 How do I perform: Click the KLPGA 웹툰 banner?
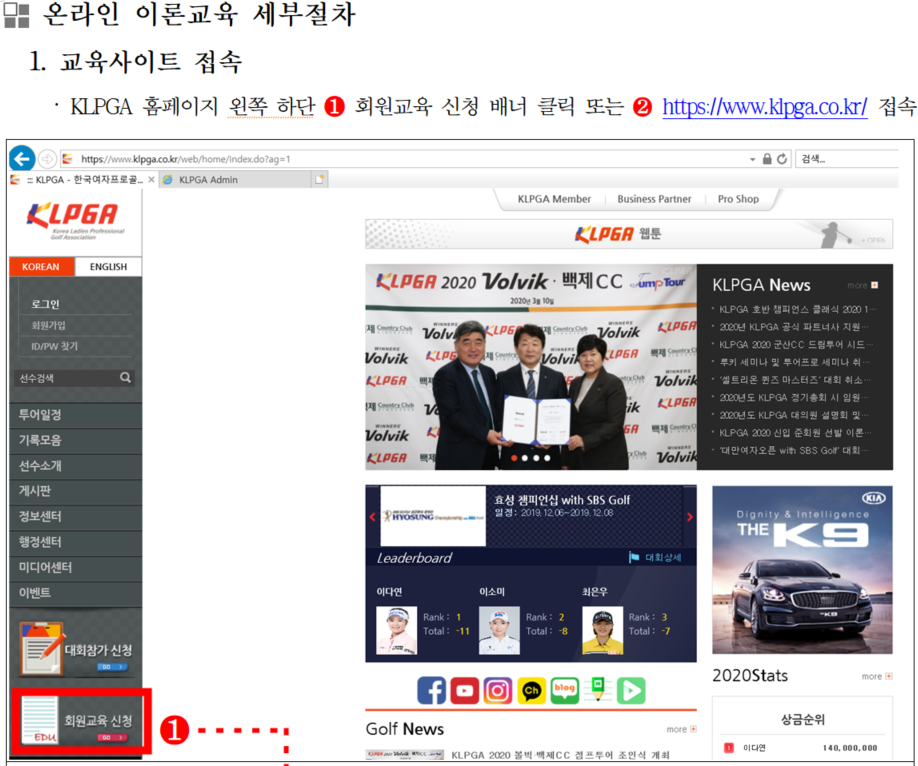629,234
